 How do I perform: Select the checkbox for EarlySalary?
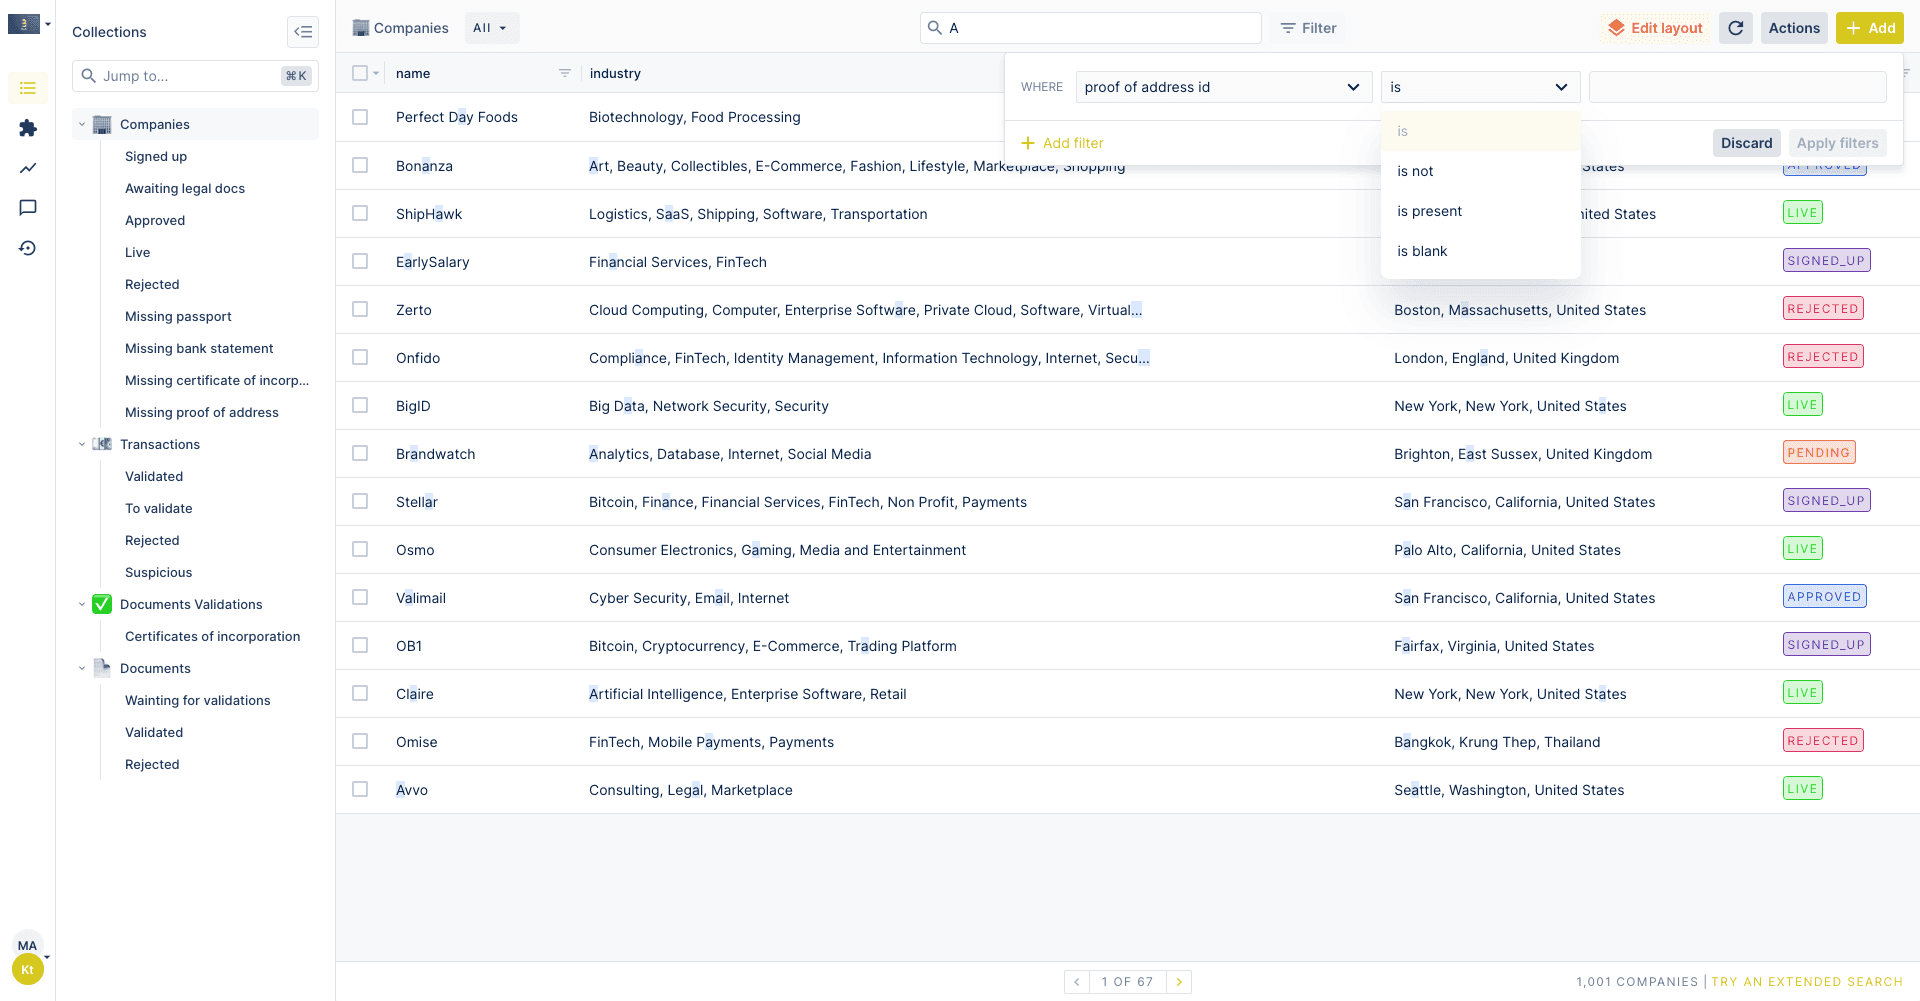tap(360, 261)
